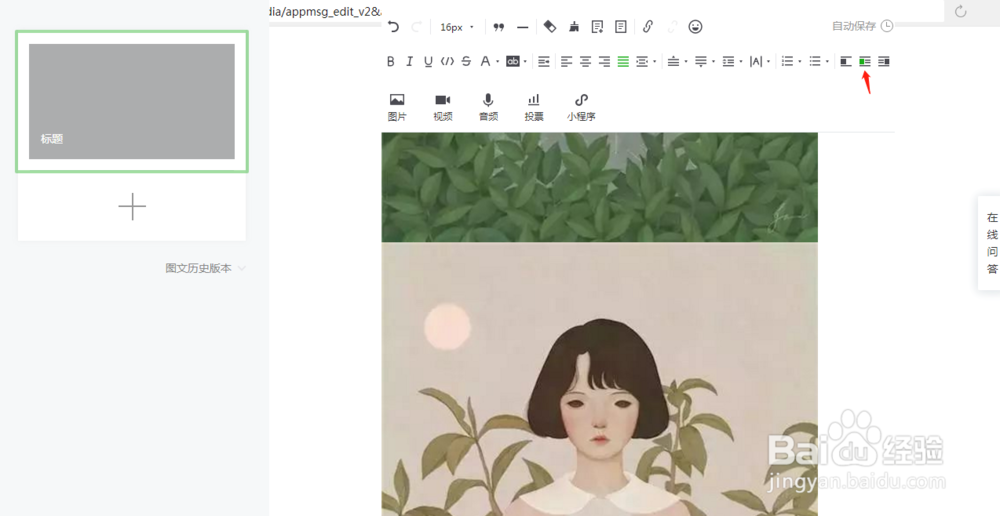Undo the last edit
The height and width of the screenshot is (516, 1000).
tap(393, 27)
